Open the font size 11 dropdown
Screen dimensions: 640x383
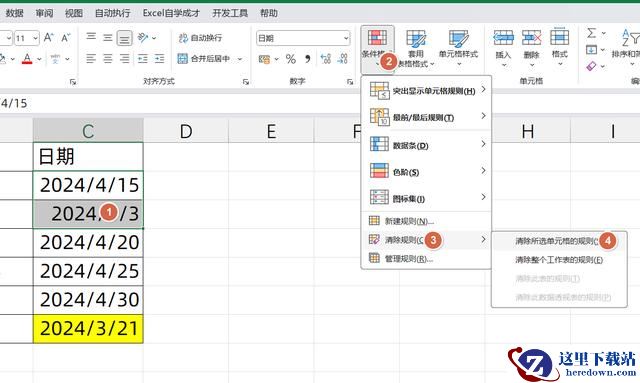36,38
